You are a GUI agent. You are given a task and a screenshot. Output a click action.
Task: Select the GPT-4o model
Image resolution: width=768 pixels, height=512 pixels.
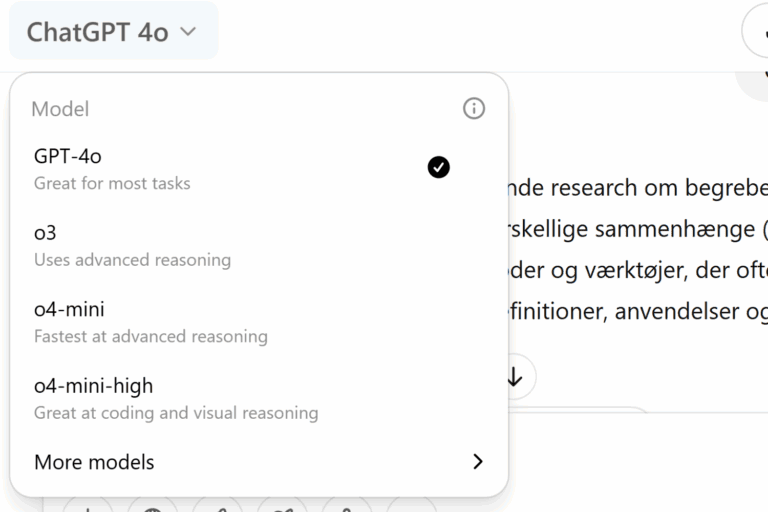259,169
